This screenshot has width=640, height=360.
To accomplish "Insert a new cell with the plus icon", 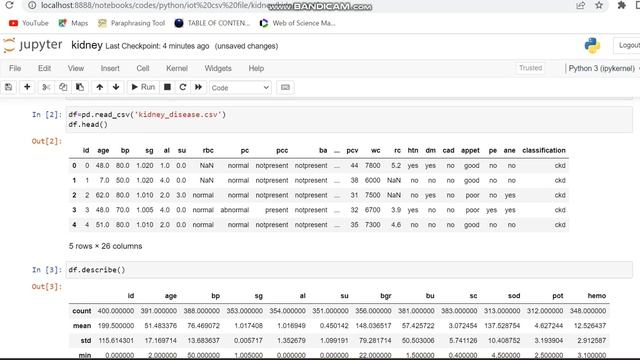I will [27, 87].
